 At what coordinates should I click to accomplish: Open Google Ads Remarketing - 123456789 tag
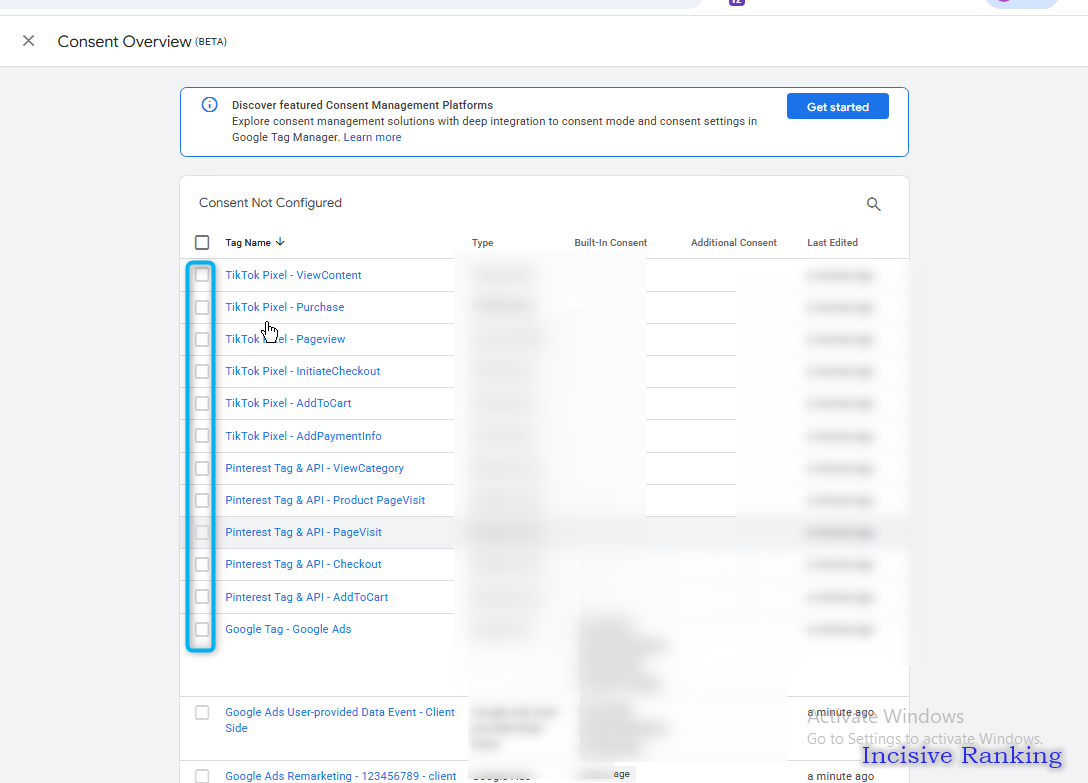coord(341,776)
